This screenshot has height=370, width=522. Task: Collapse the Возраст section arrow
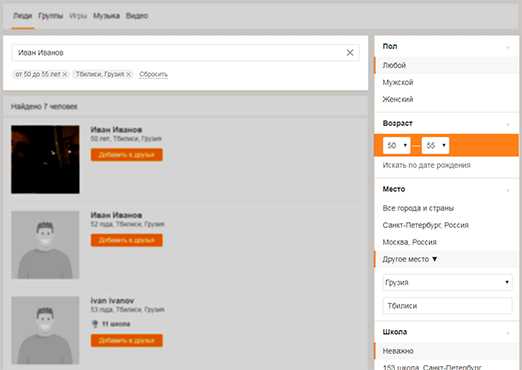coord(508,124)
